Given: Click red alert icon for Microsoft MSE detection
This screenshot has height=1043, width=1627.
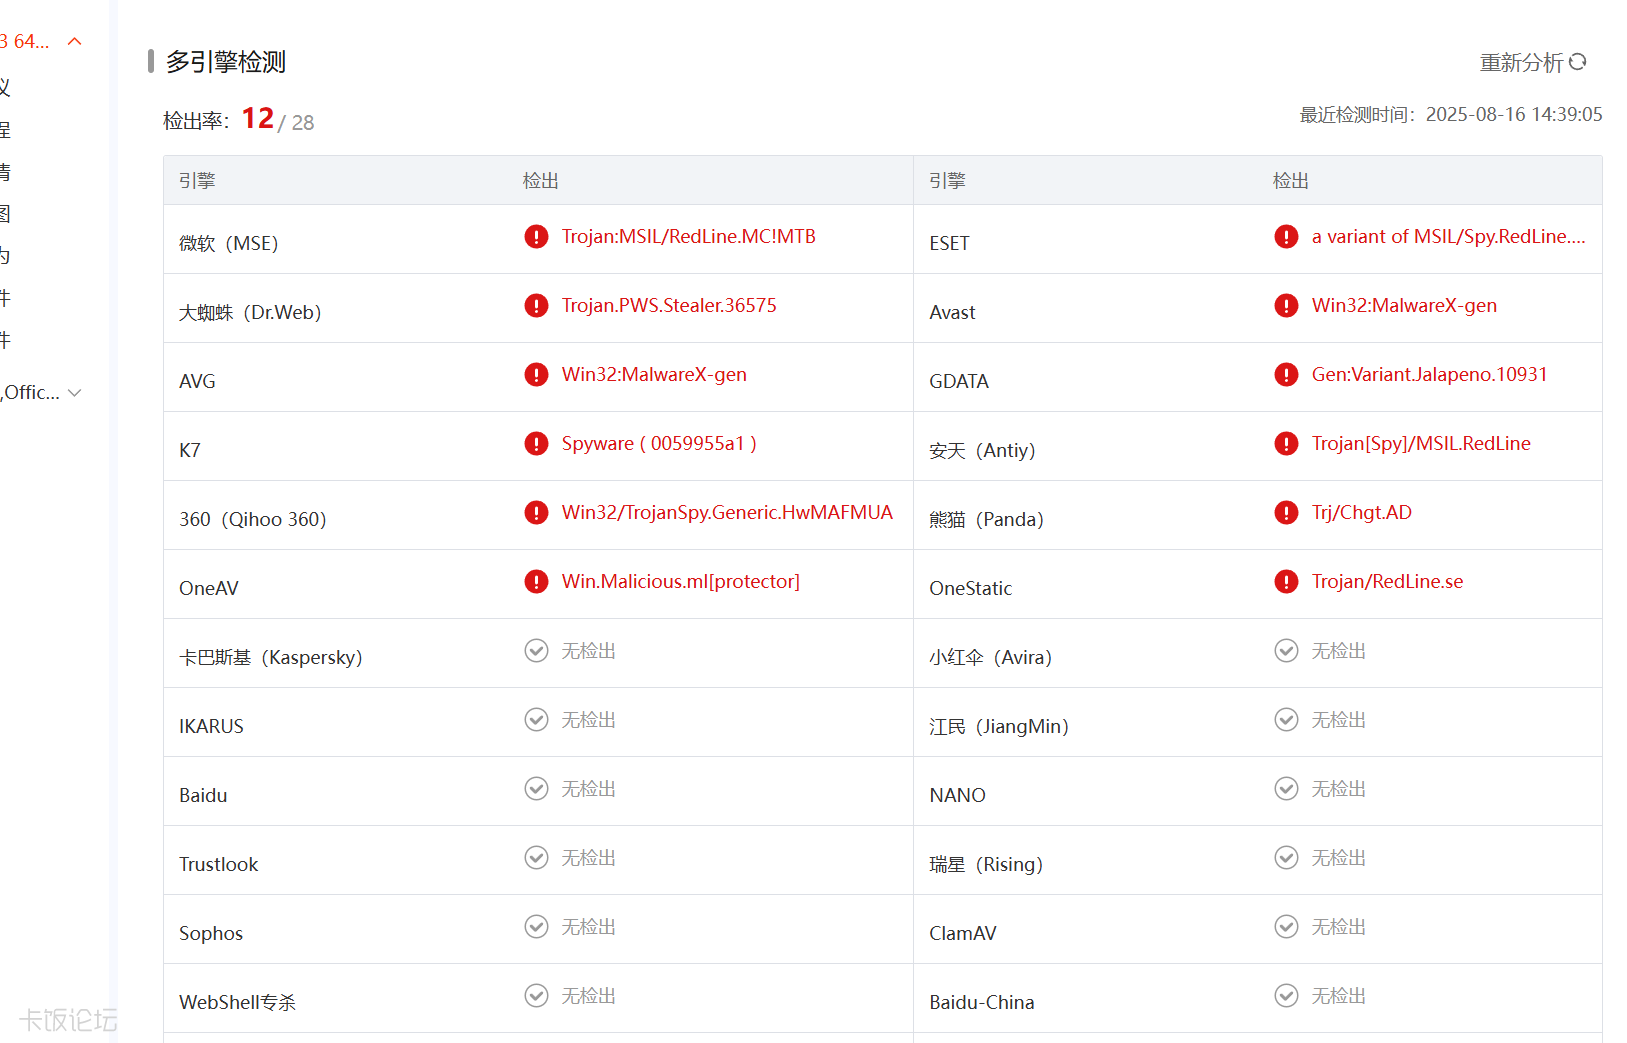Looking at the screenshot, I should 536,237.
